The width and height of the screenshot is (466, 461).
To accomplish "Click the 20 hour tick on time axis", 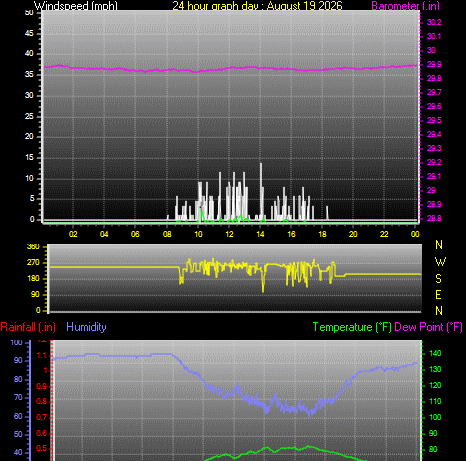I will coord(353,234).
